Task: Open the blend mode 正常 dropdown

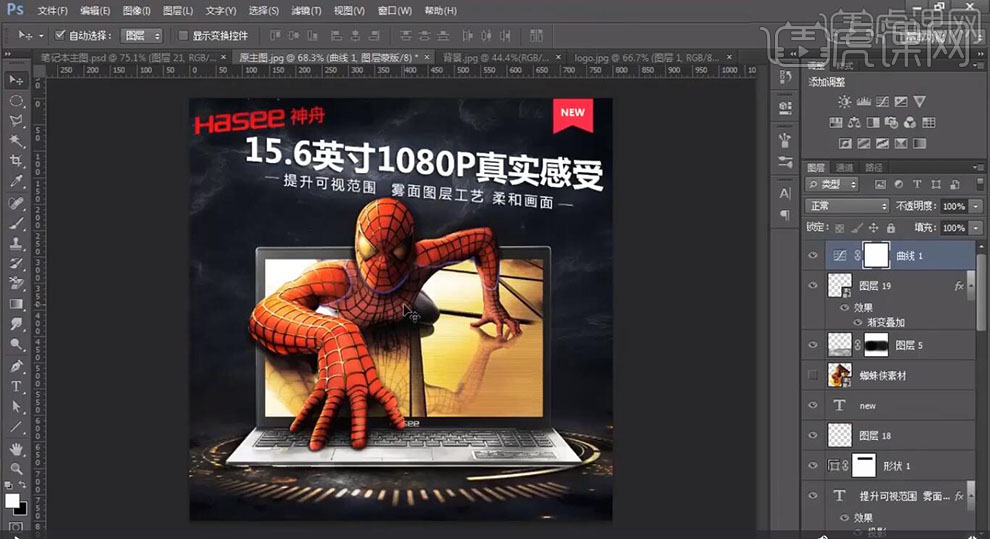Action: coord(848,206)
